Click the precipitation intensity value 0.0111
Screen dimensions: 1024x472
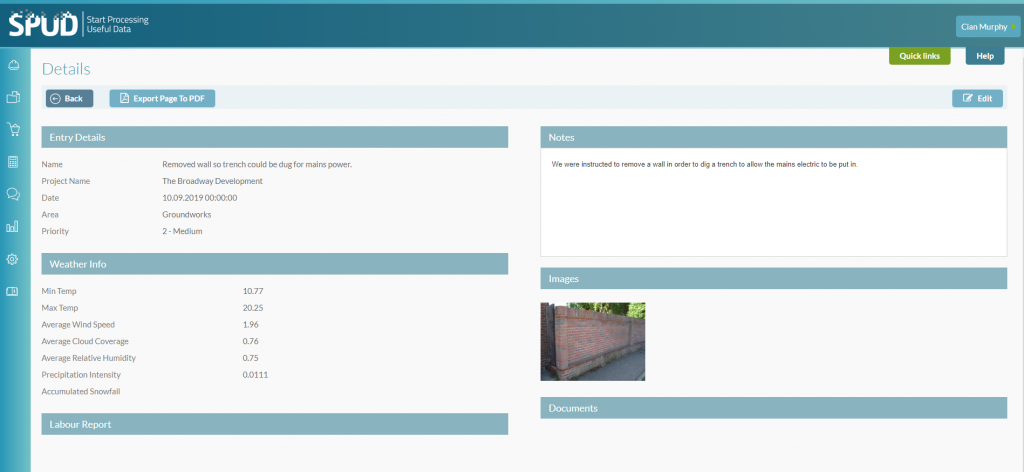coord(255,375)
